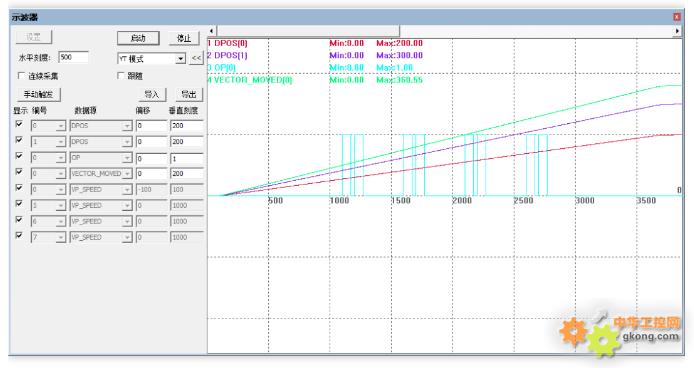Click the 停止 stop button
Viewport: 694px width, 368px height.
[x=184, y=38]
